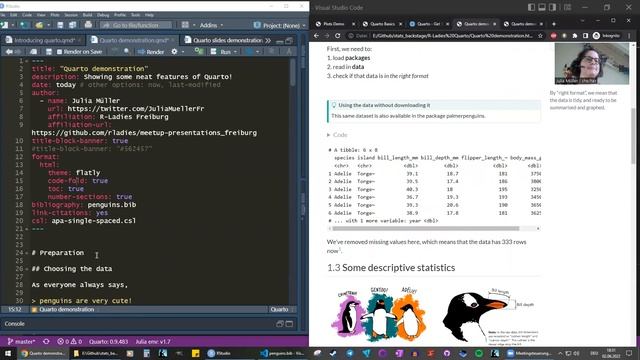Screen dimensions: 640x360
Task: Open the Quarto file type selector in editor status bar
Action: coord(282,309)
